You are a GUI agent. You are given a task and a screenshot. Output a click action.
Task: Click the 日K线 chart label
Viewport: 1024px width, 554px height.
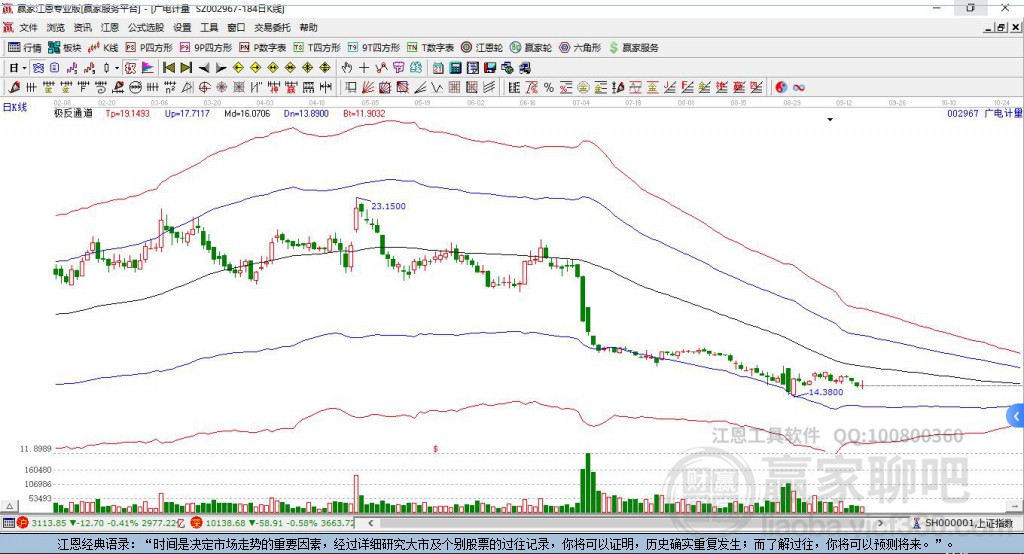pyautogui.click(x=15, y=107)
